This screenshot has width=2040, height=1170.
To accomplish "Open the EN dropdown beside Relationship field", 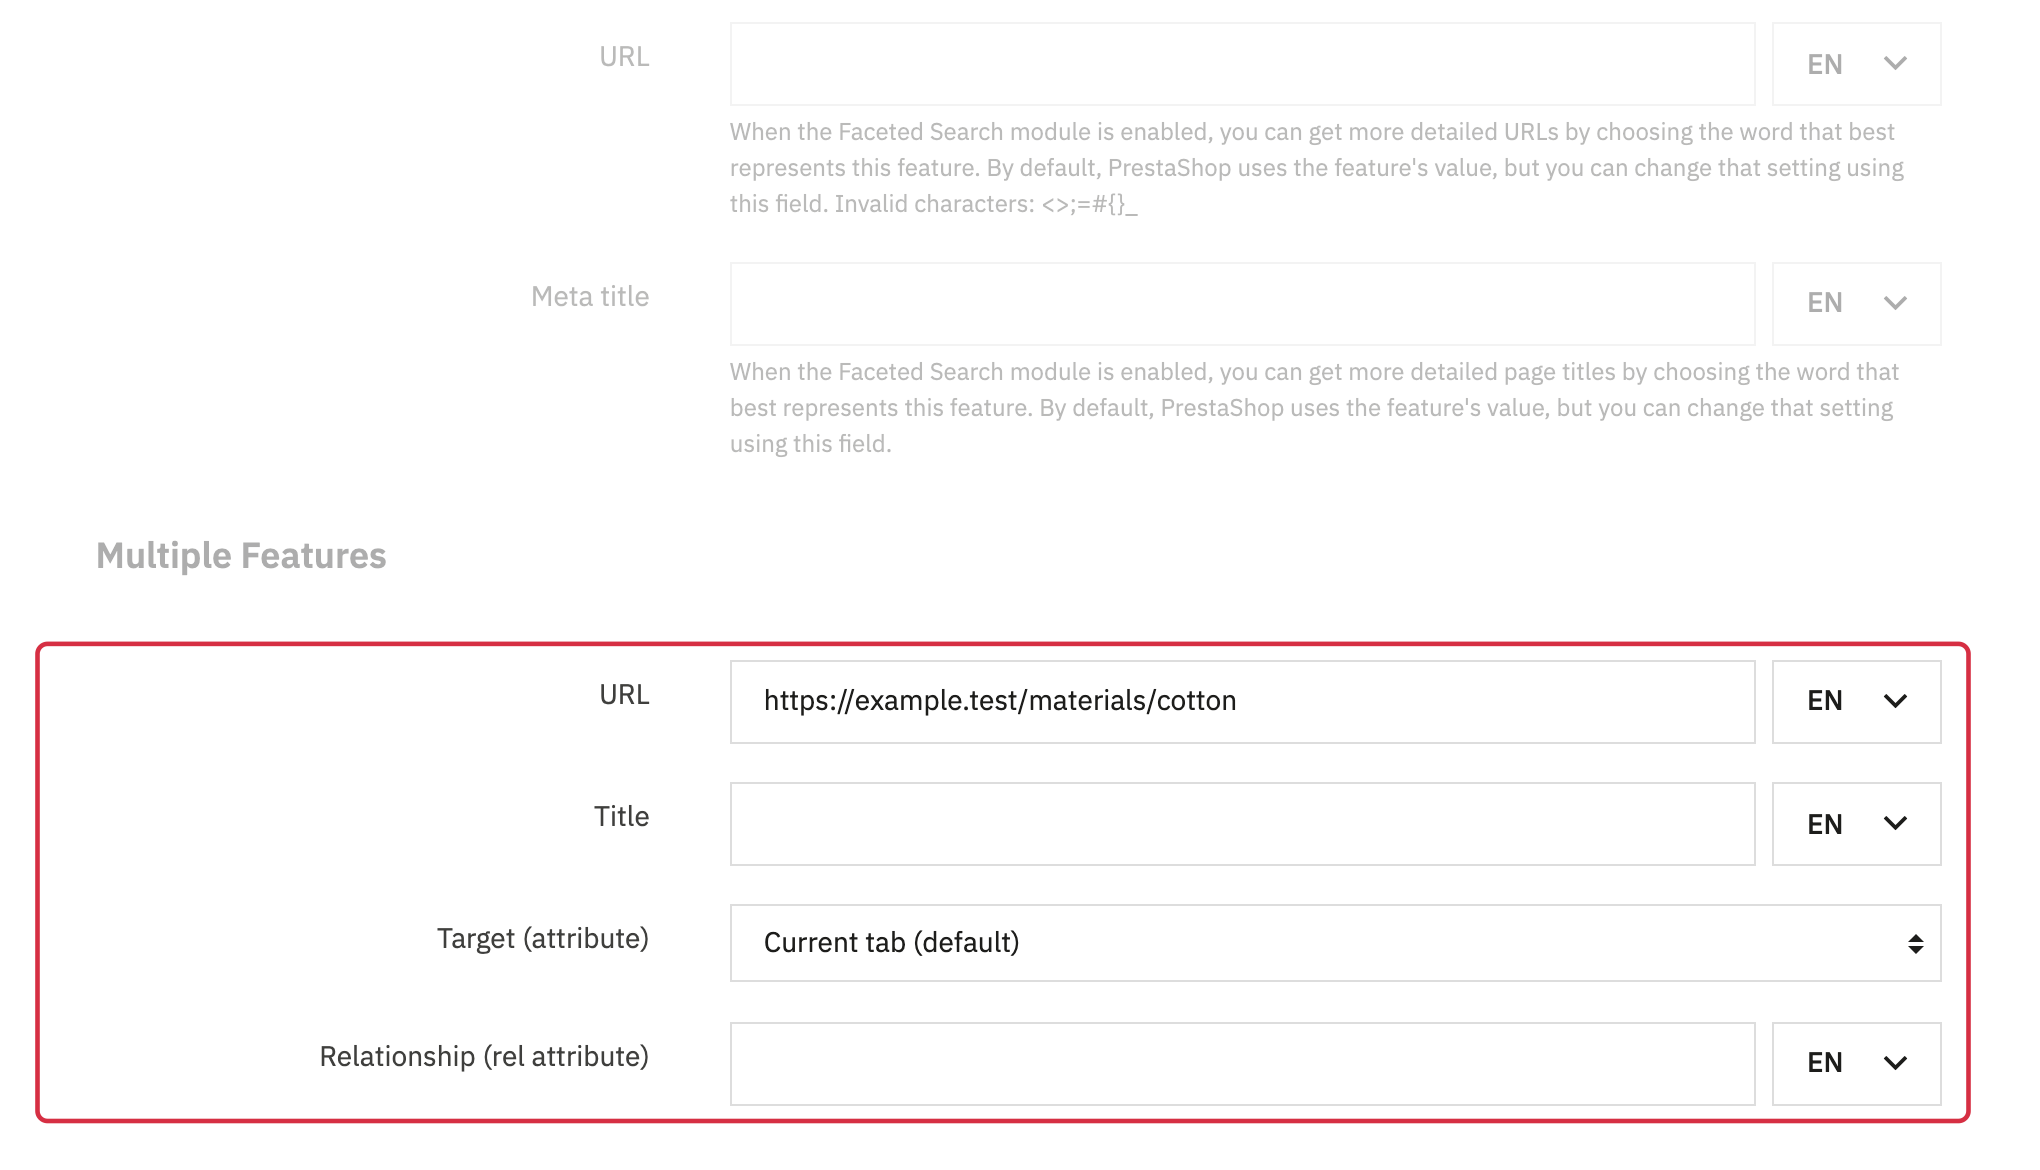I will [1856, 1064].
